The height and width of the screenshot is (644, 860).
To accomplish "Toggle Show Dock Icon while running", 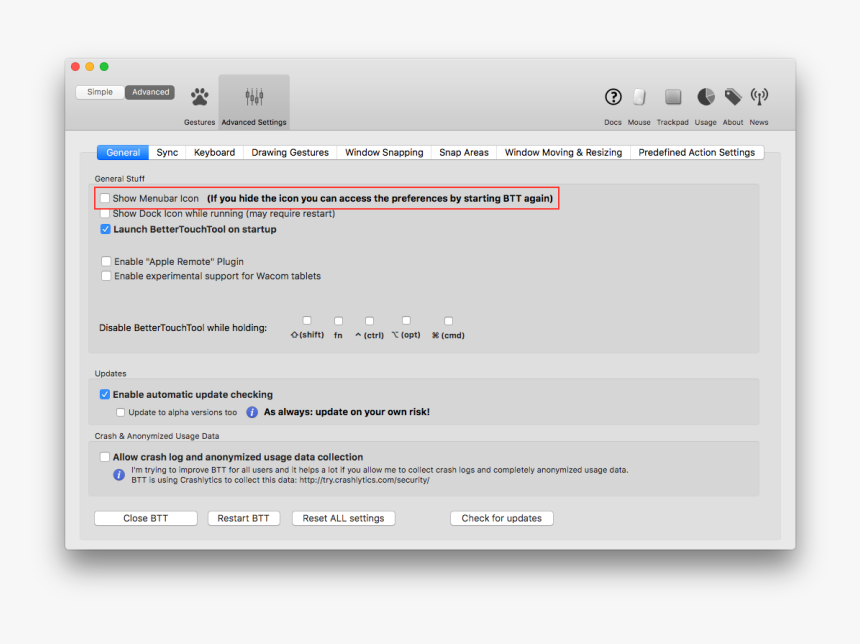I will click(105, 213).
